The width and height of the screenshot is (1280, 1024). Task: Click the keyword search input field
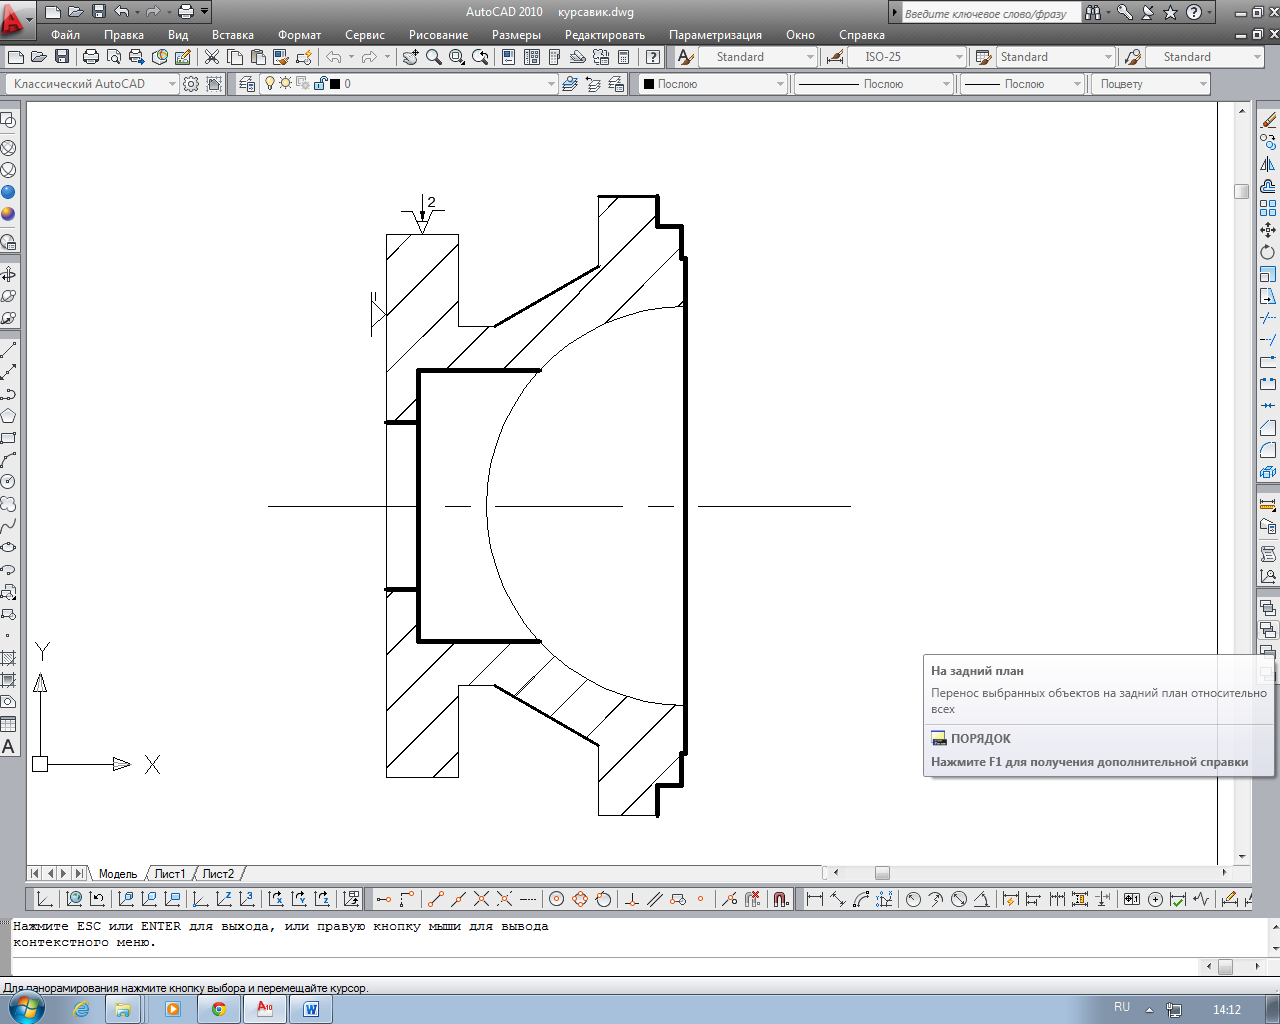990,13
